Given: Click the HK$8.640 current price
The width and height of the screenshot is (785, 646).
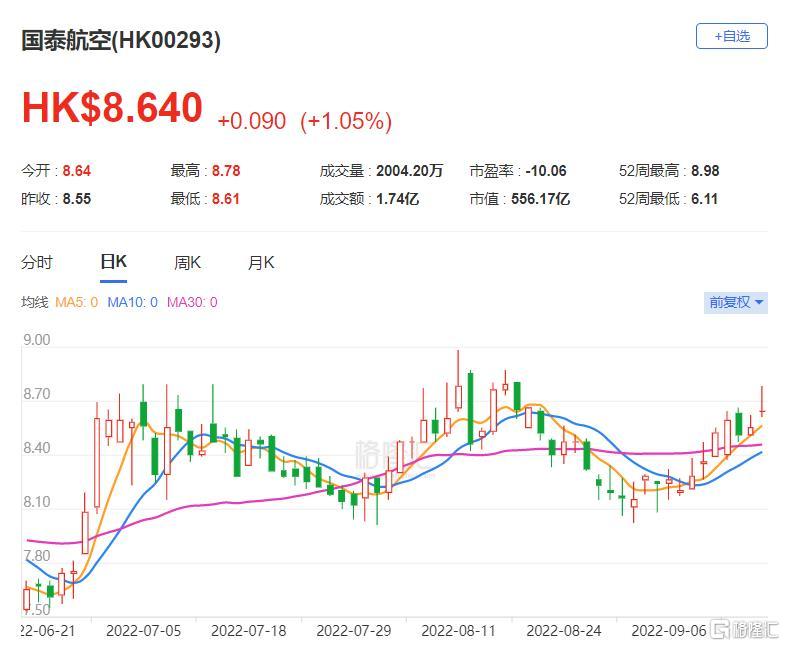Looking at the screenshot, I should (112, 108).
